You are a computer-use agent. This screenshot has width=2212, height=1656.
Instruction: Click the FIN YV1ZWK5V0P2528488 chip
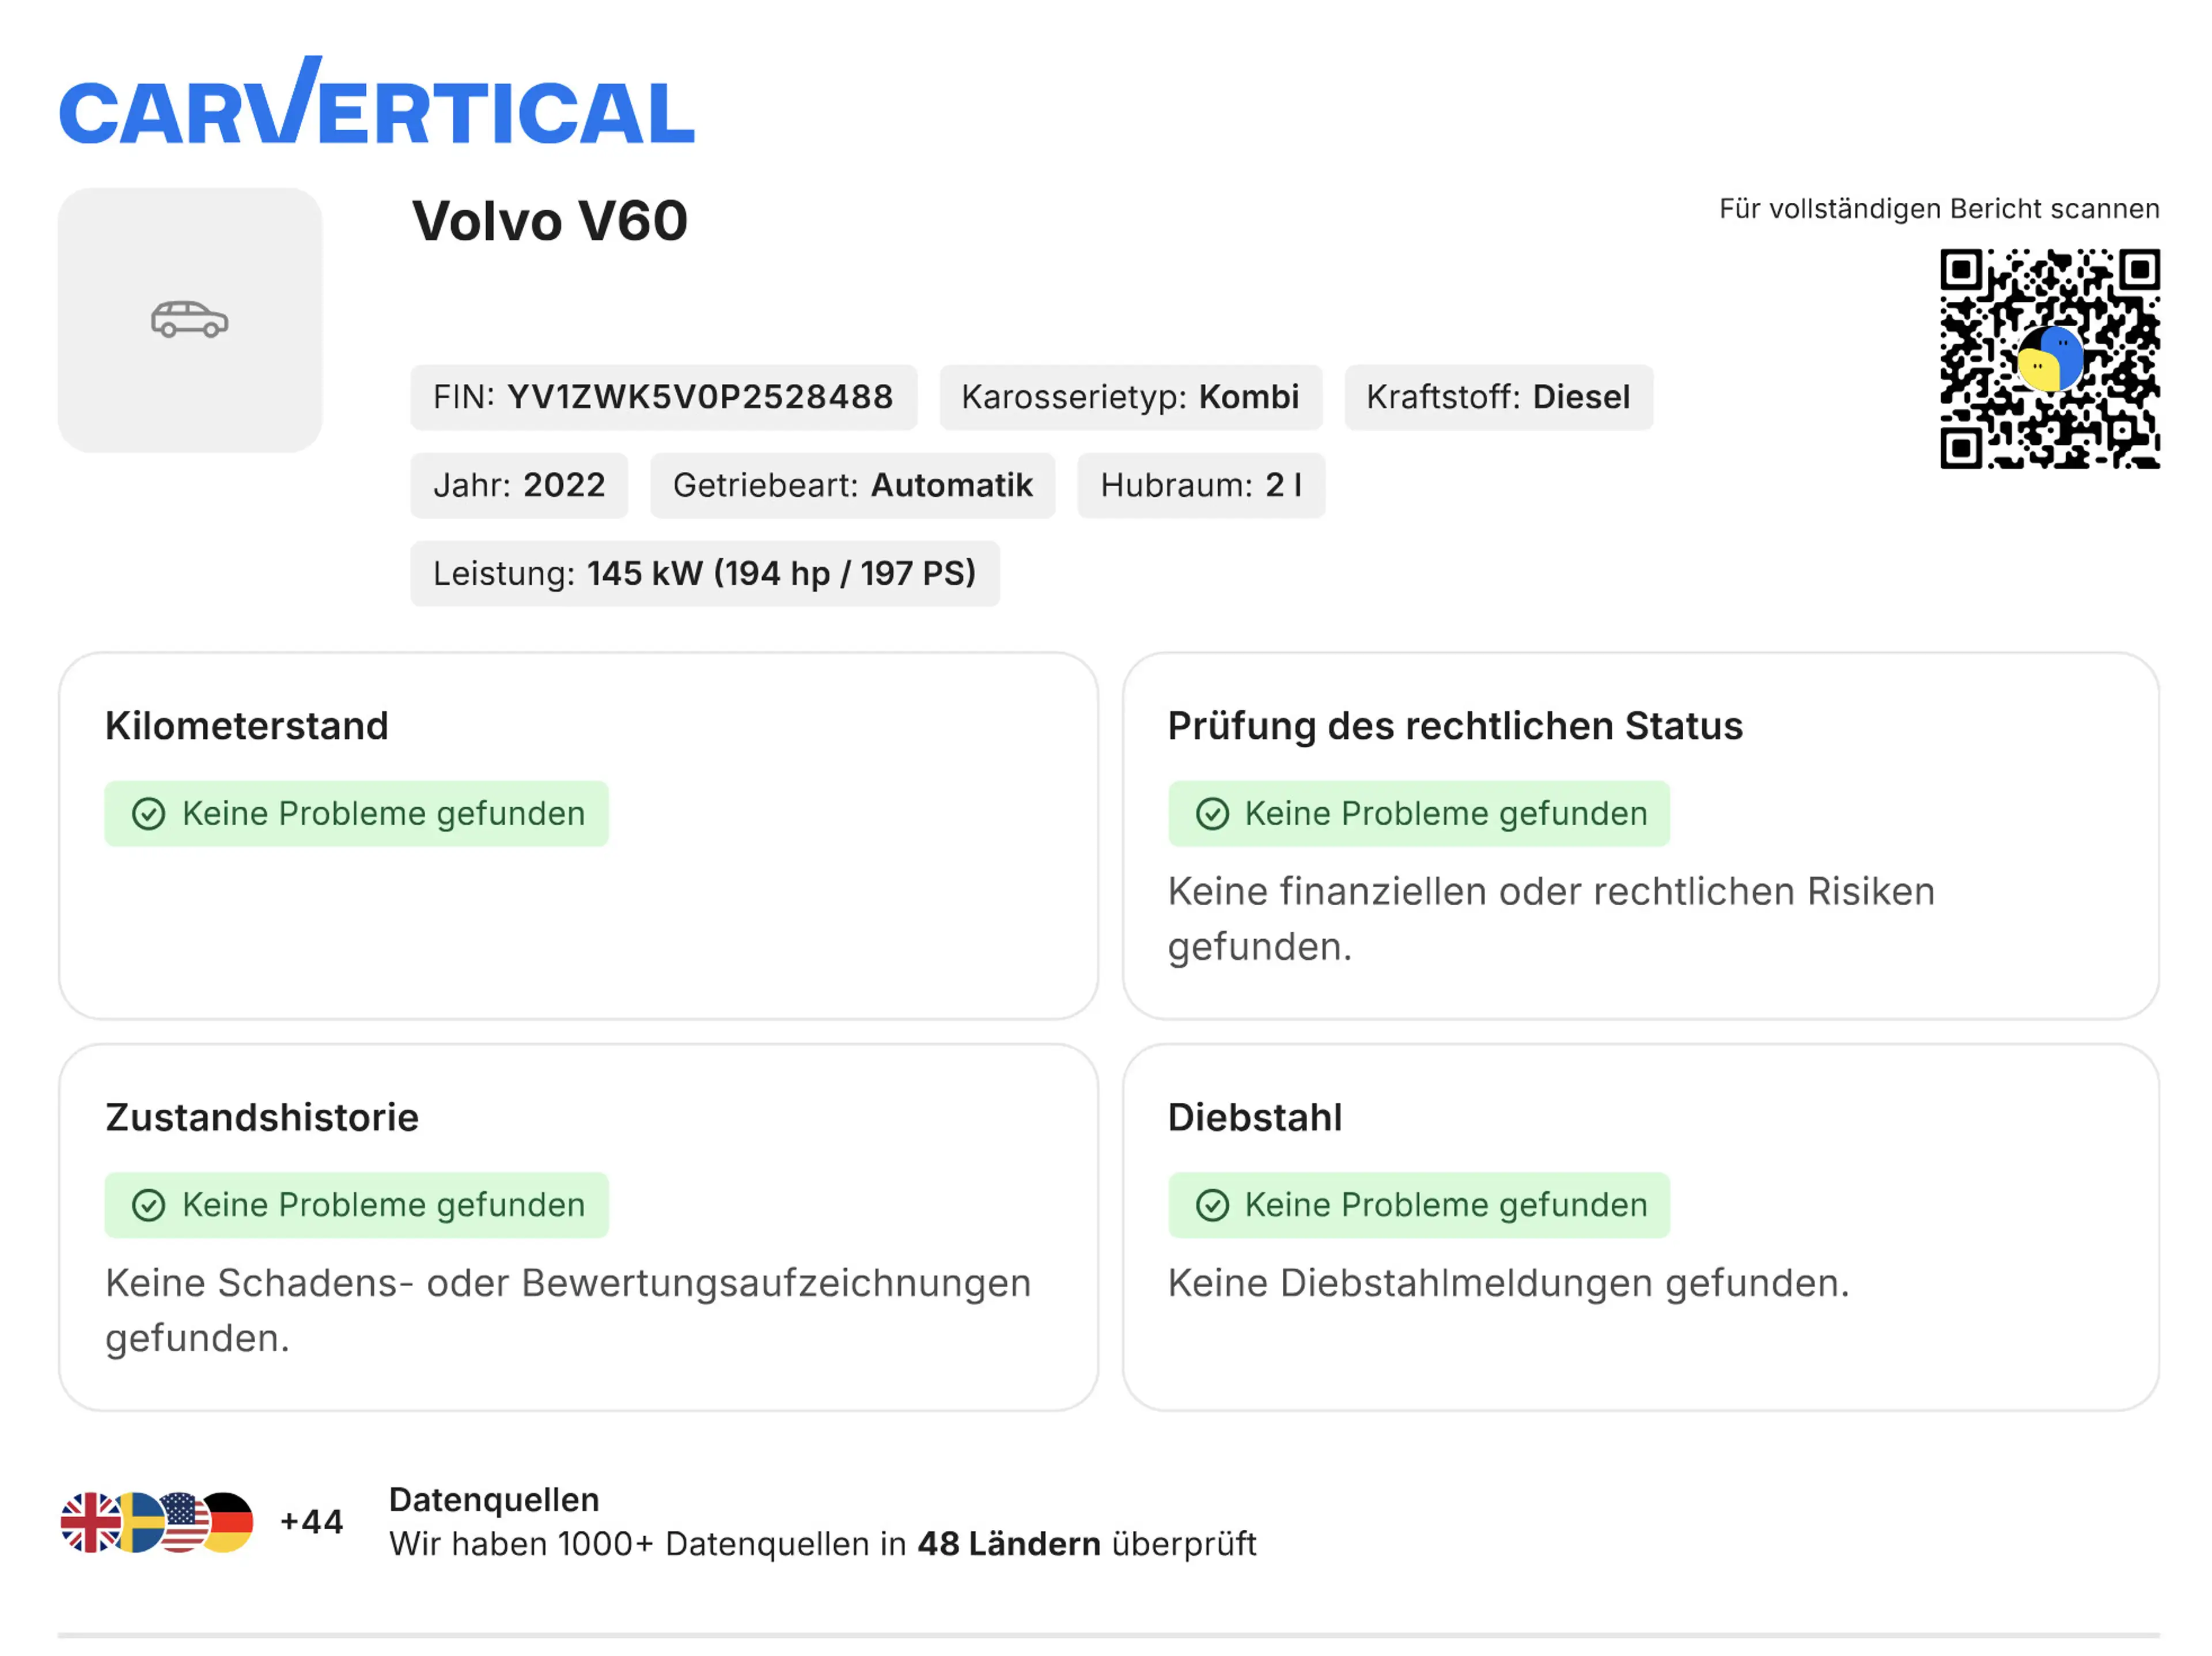point(663,397)
